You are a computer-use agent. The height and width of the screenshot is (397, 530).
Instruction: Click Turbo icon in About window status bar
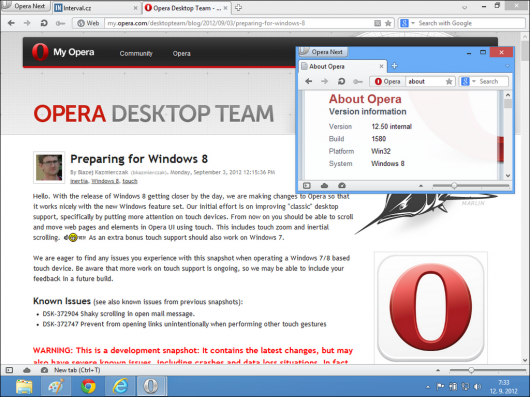[x=342, y=185]
